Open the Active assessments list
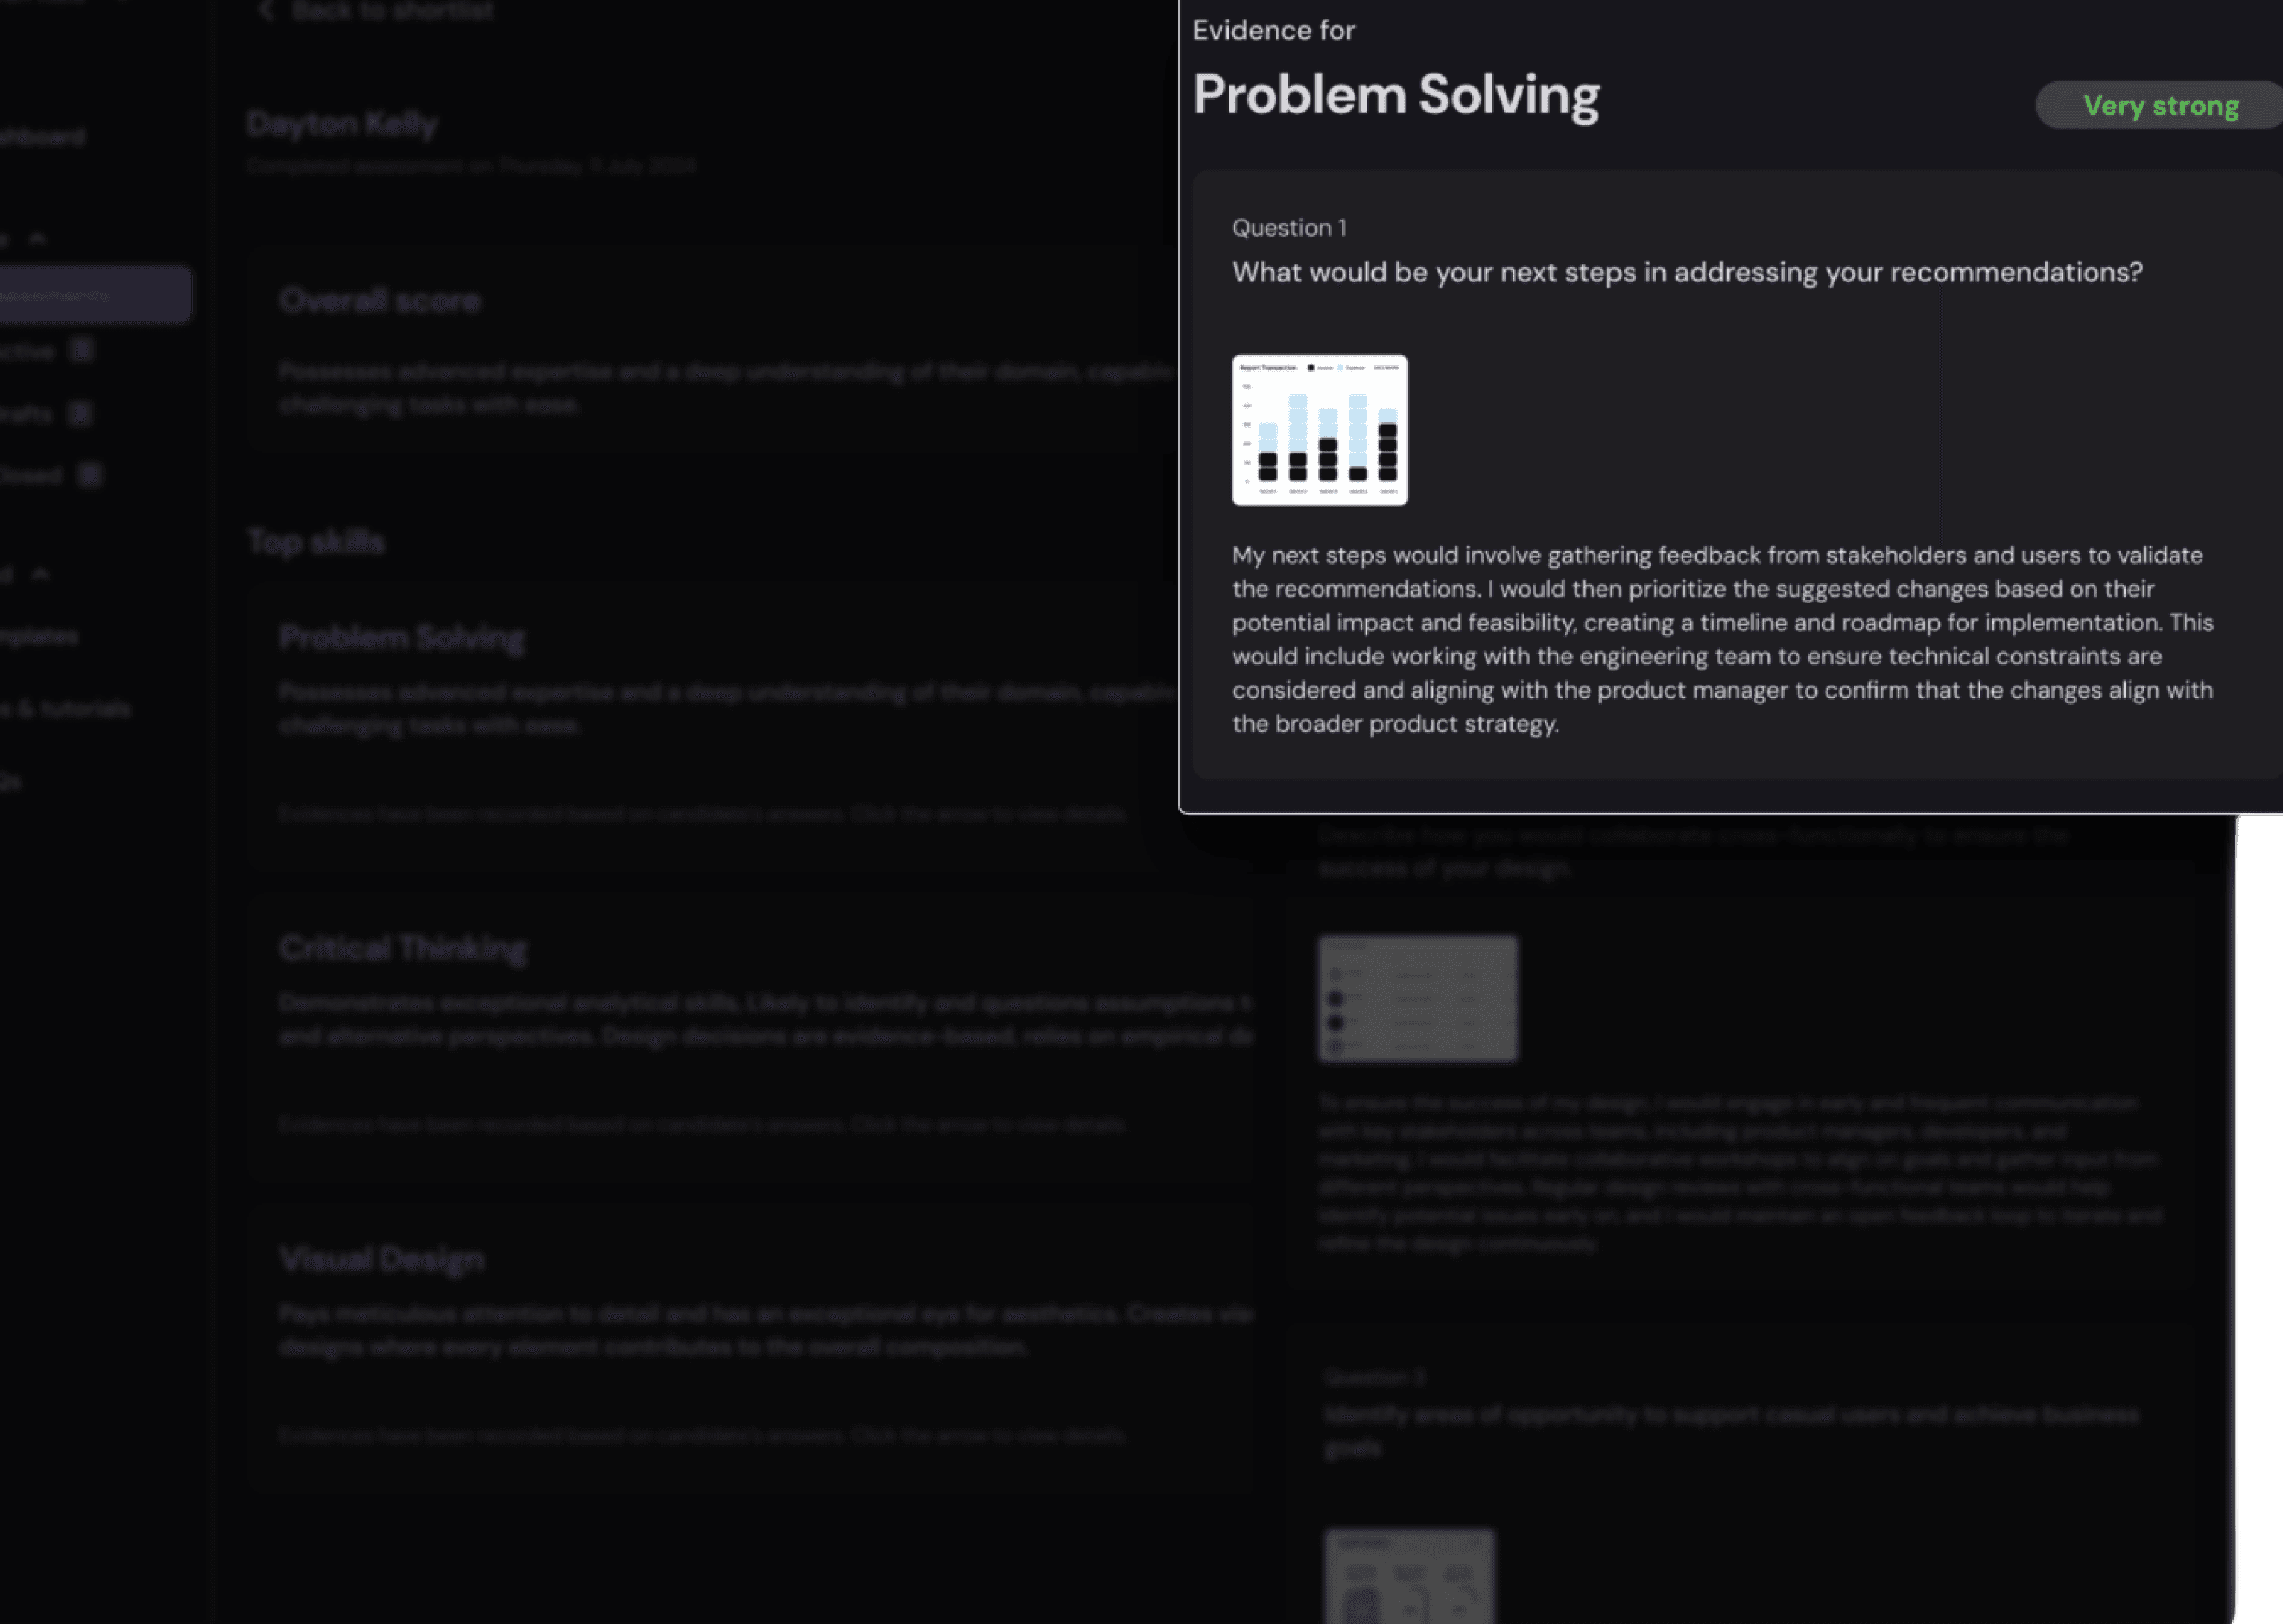The image size is (2283, 1624). (28, 351)
